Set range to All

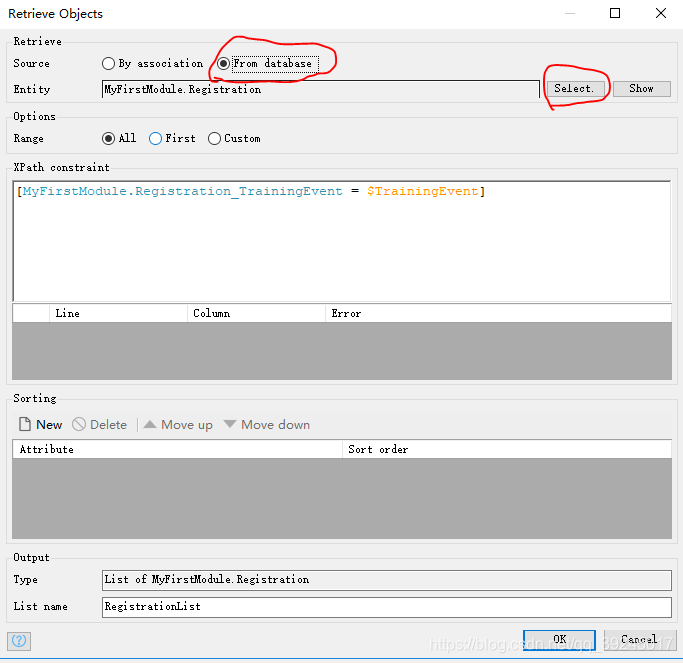[109, 138]
